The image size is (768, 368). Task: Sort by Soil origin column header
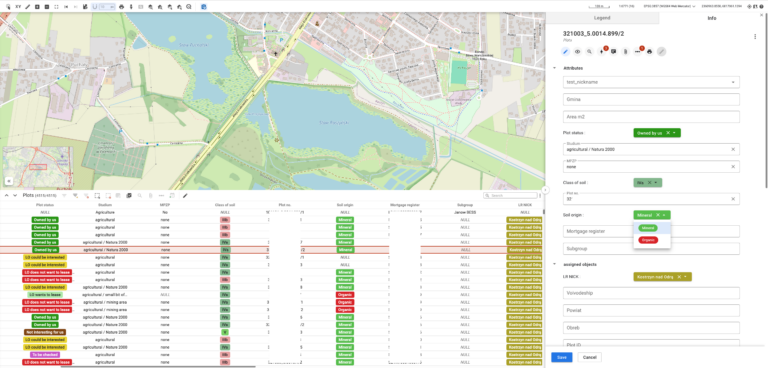point(345,205)
